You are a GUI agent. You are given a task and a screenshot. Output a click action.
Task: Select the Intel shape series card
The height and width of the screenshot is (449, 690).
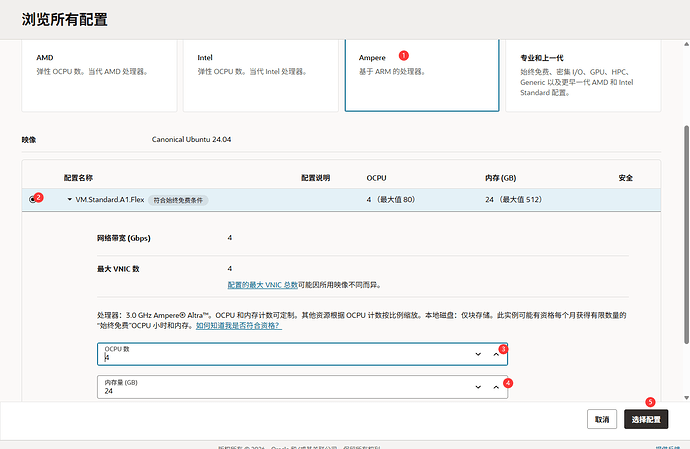coord(261,75)
